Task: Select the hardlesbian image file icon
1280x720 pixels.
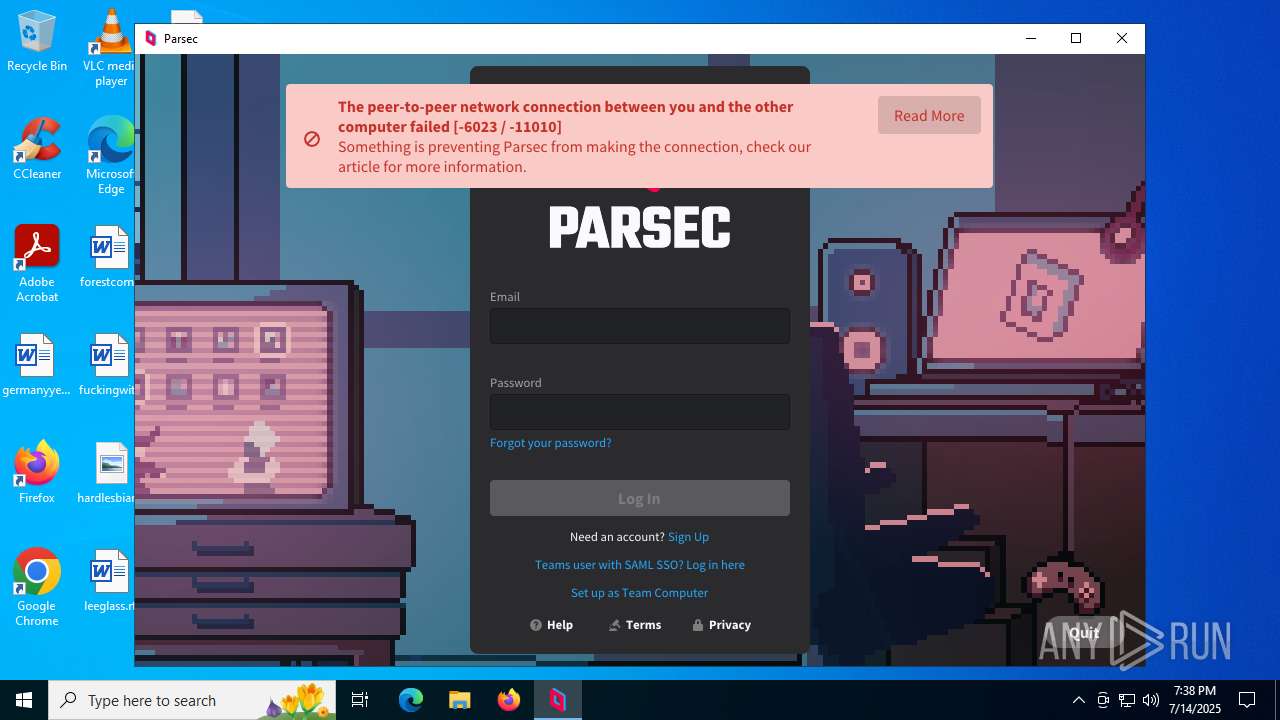Action: coord(109,473)
